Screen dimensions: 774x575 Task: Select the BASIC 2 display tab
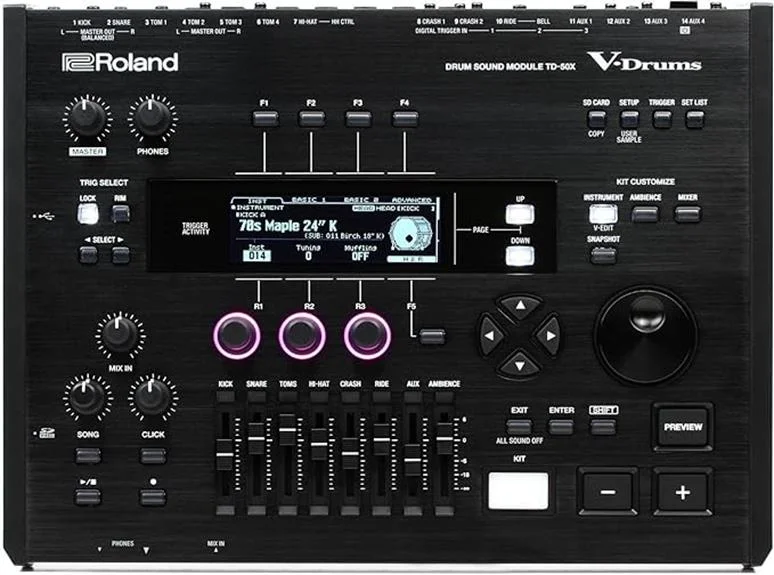pos(361,200)
